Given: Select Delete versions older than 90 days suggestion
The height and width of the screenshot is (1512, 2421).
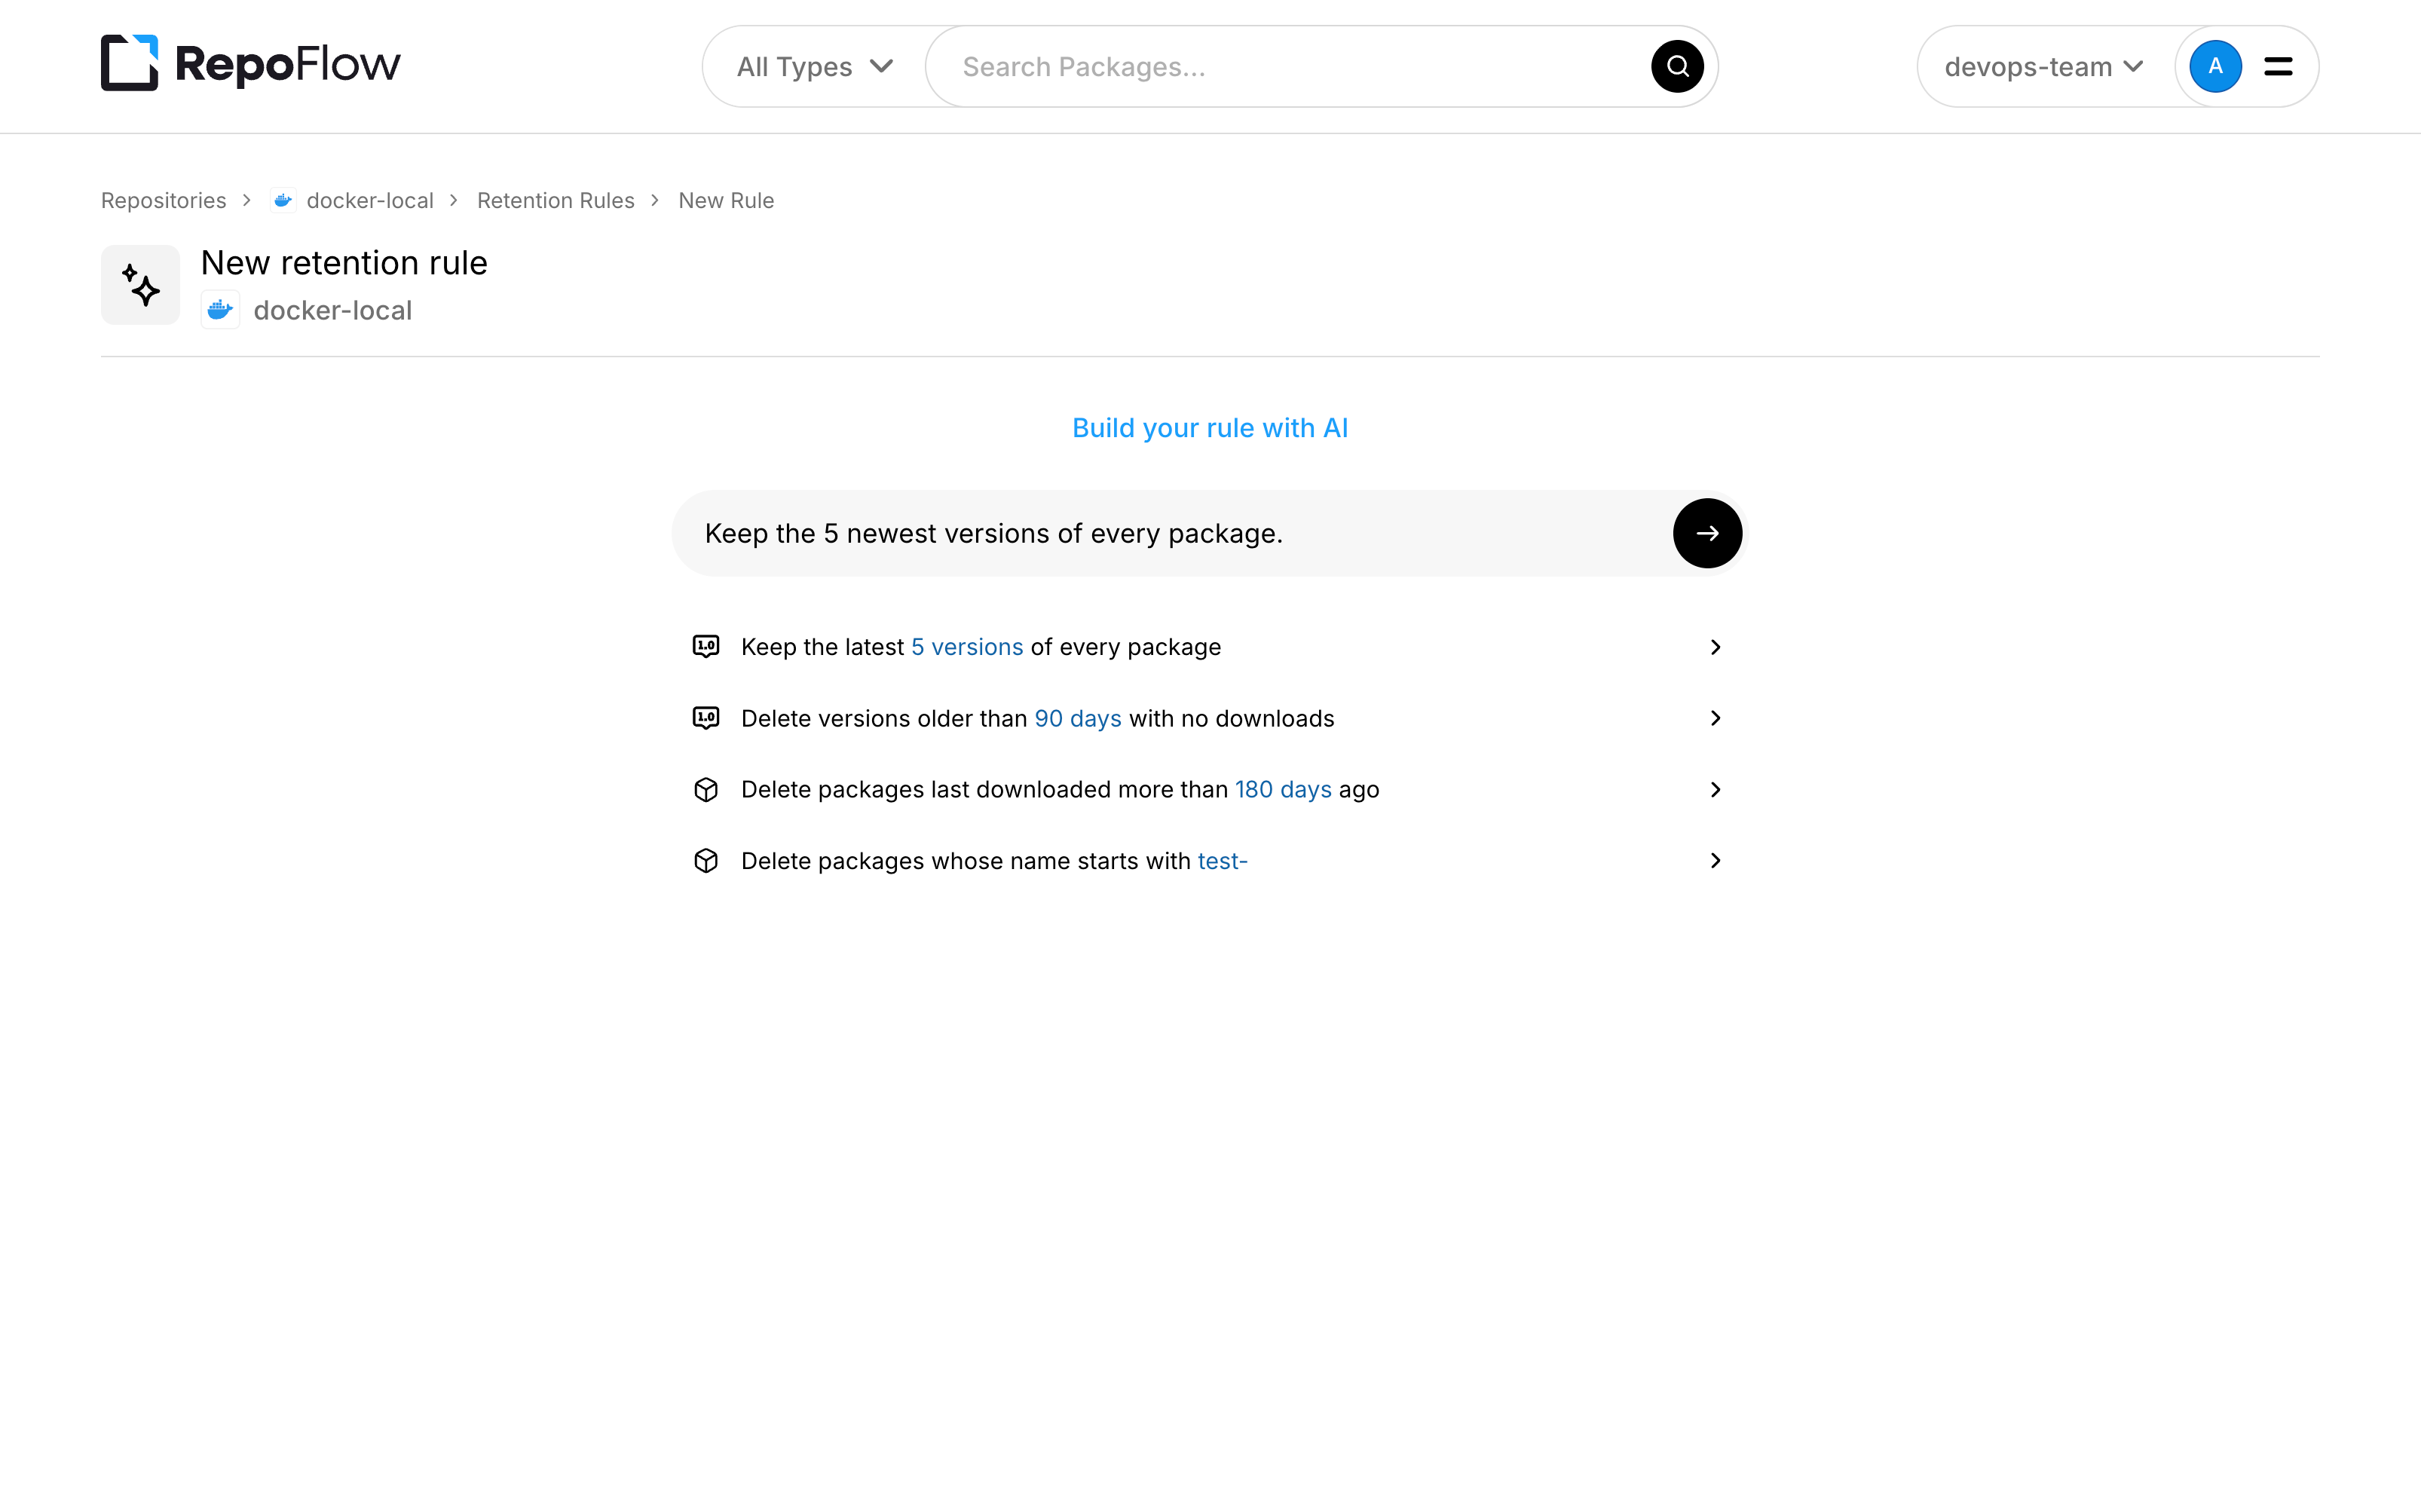Looking at the screenshot, I should [1208, 718].
